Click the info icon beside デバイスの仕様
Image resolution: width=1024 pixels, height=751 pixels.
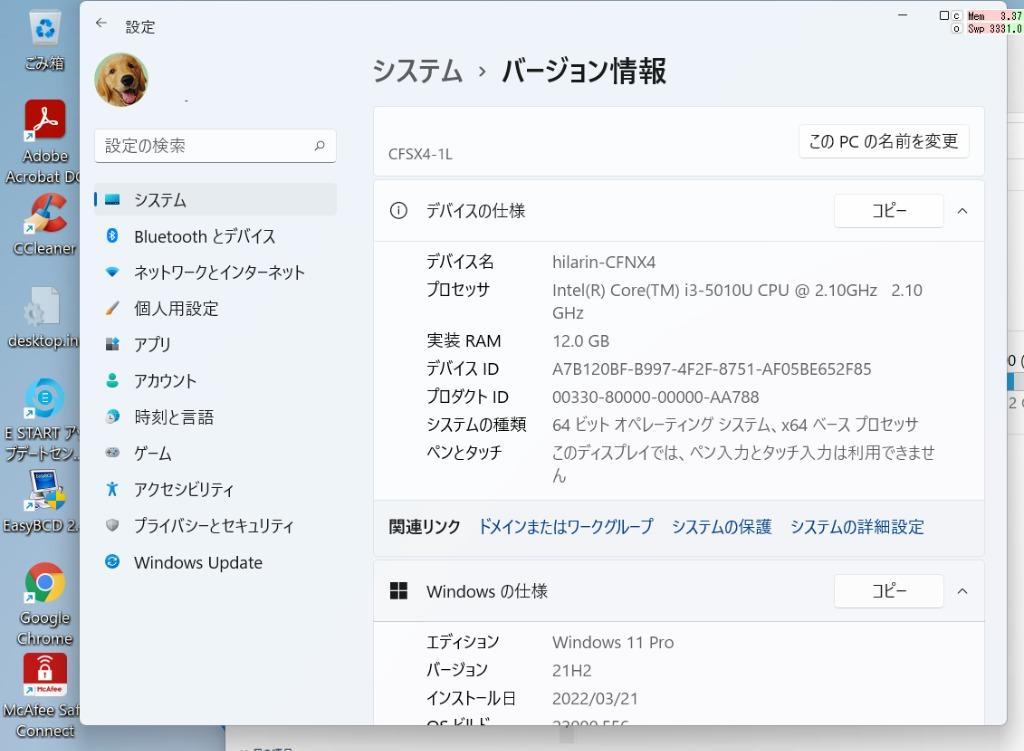[x=398, y=211]
